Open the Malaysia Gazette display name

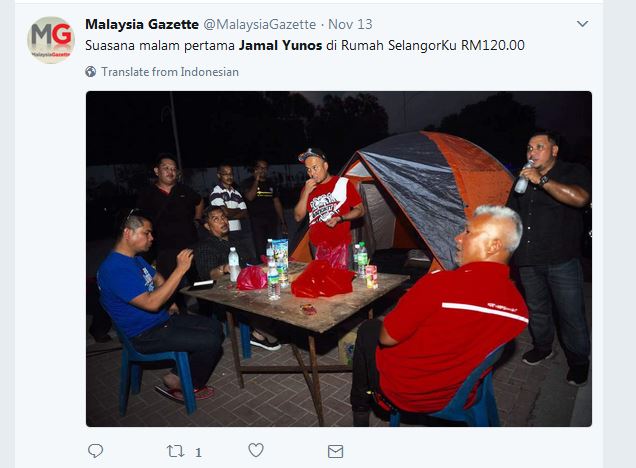click(x=142, y=24)
